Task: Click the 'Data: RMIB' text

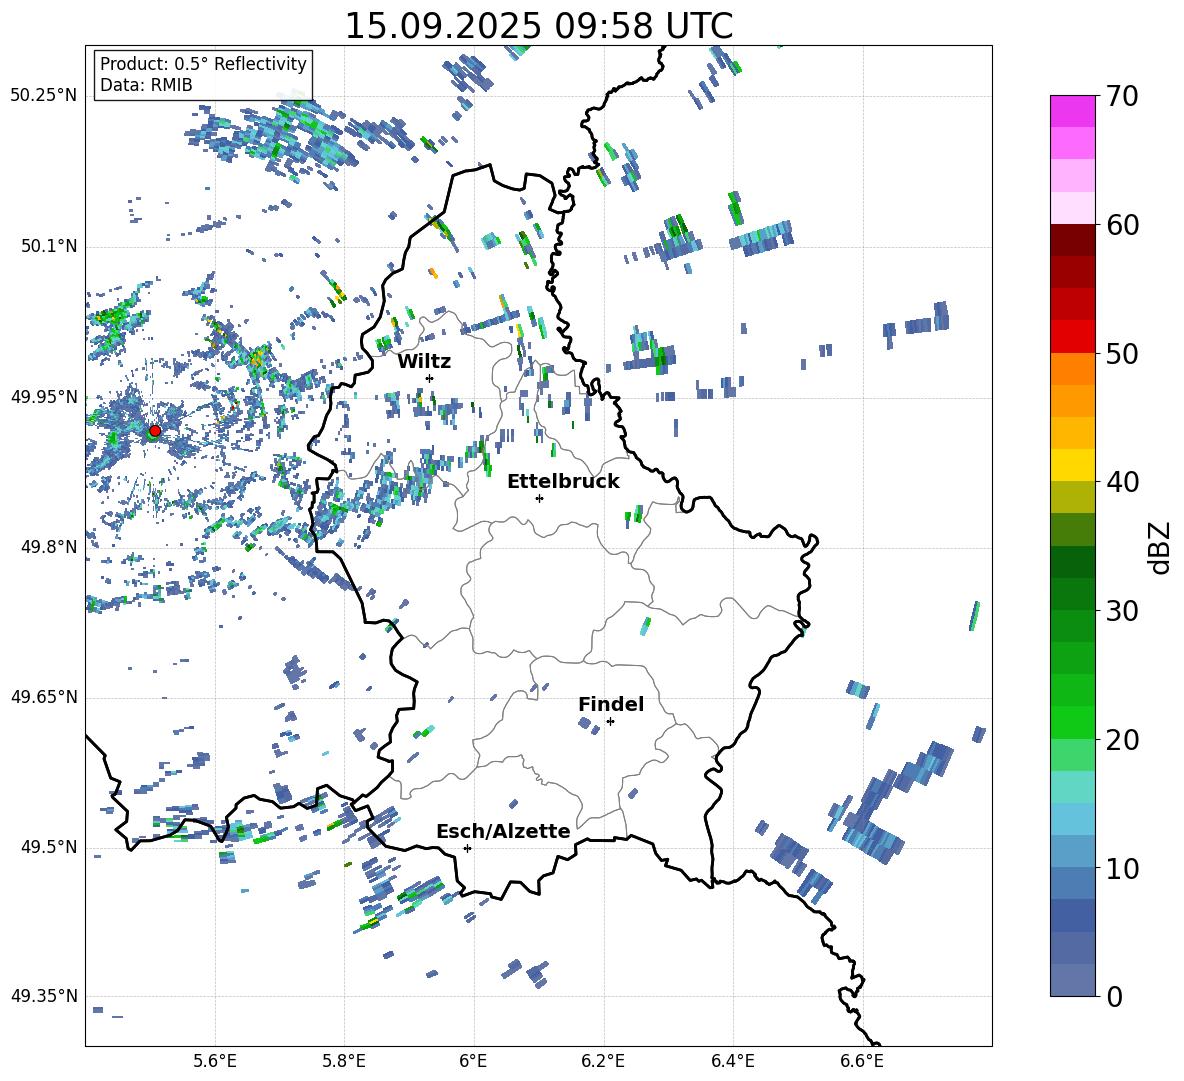Action: pos(146,85)
